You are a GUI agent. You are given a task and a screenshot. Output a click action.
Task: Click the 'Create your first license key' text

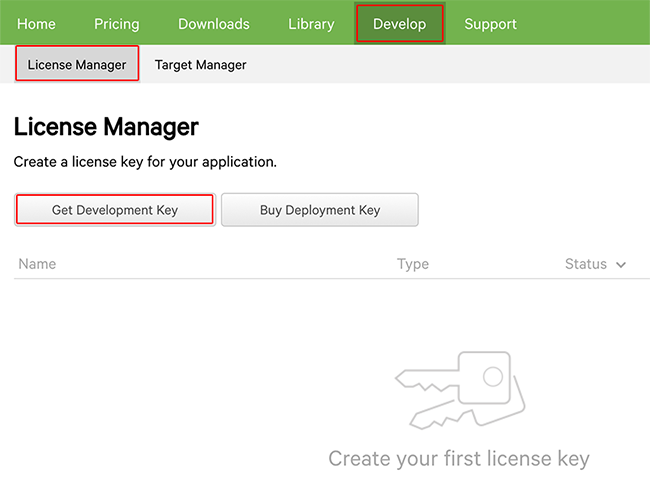(x=459, y=459)
